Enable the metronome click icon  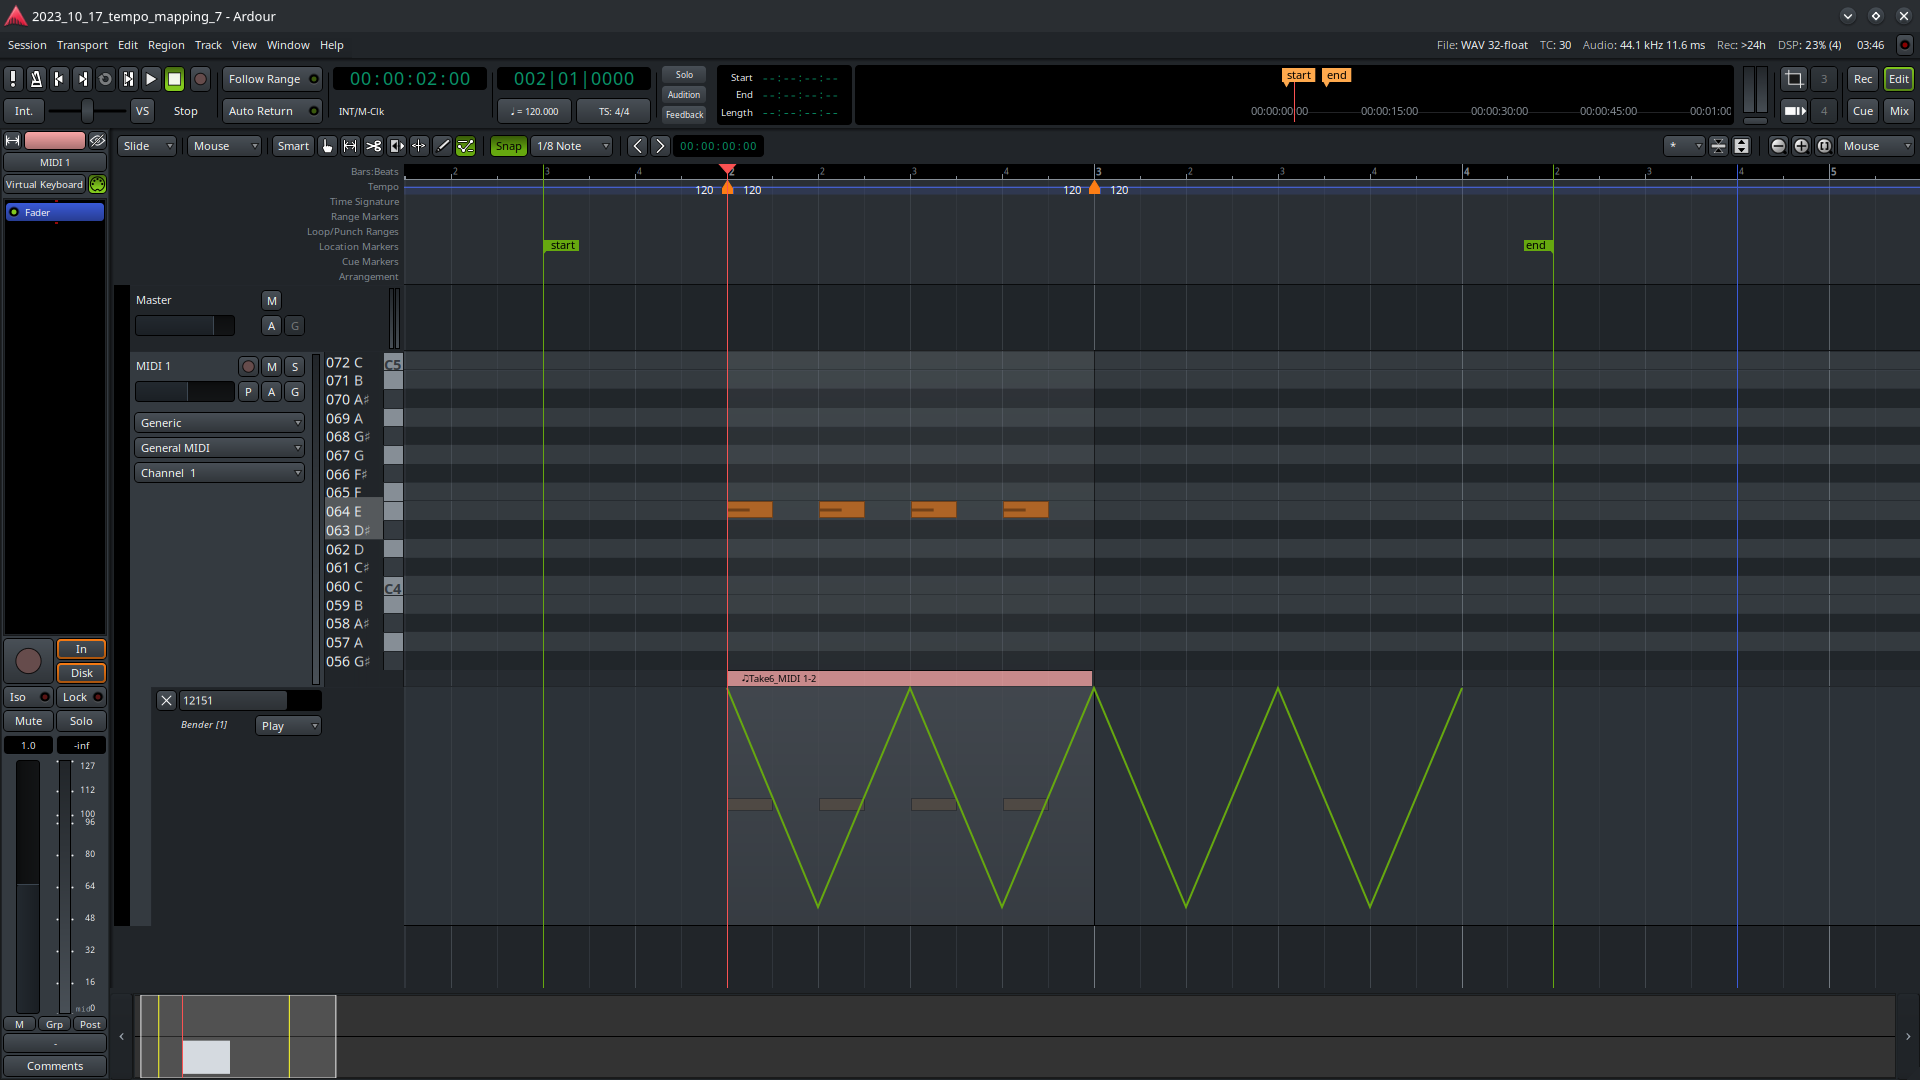click(x=36, y=79)
